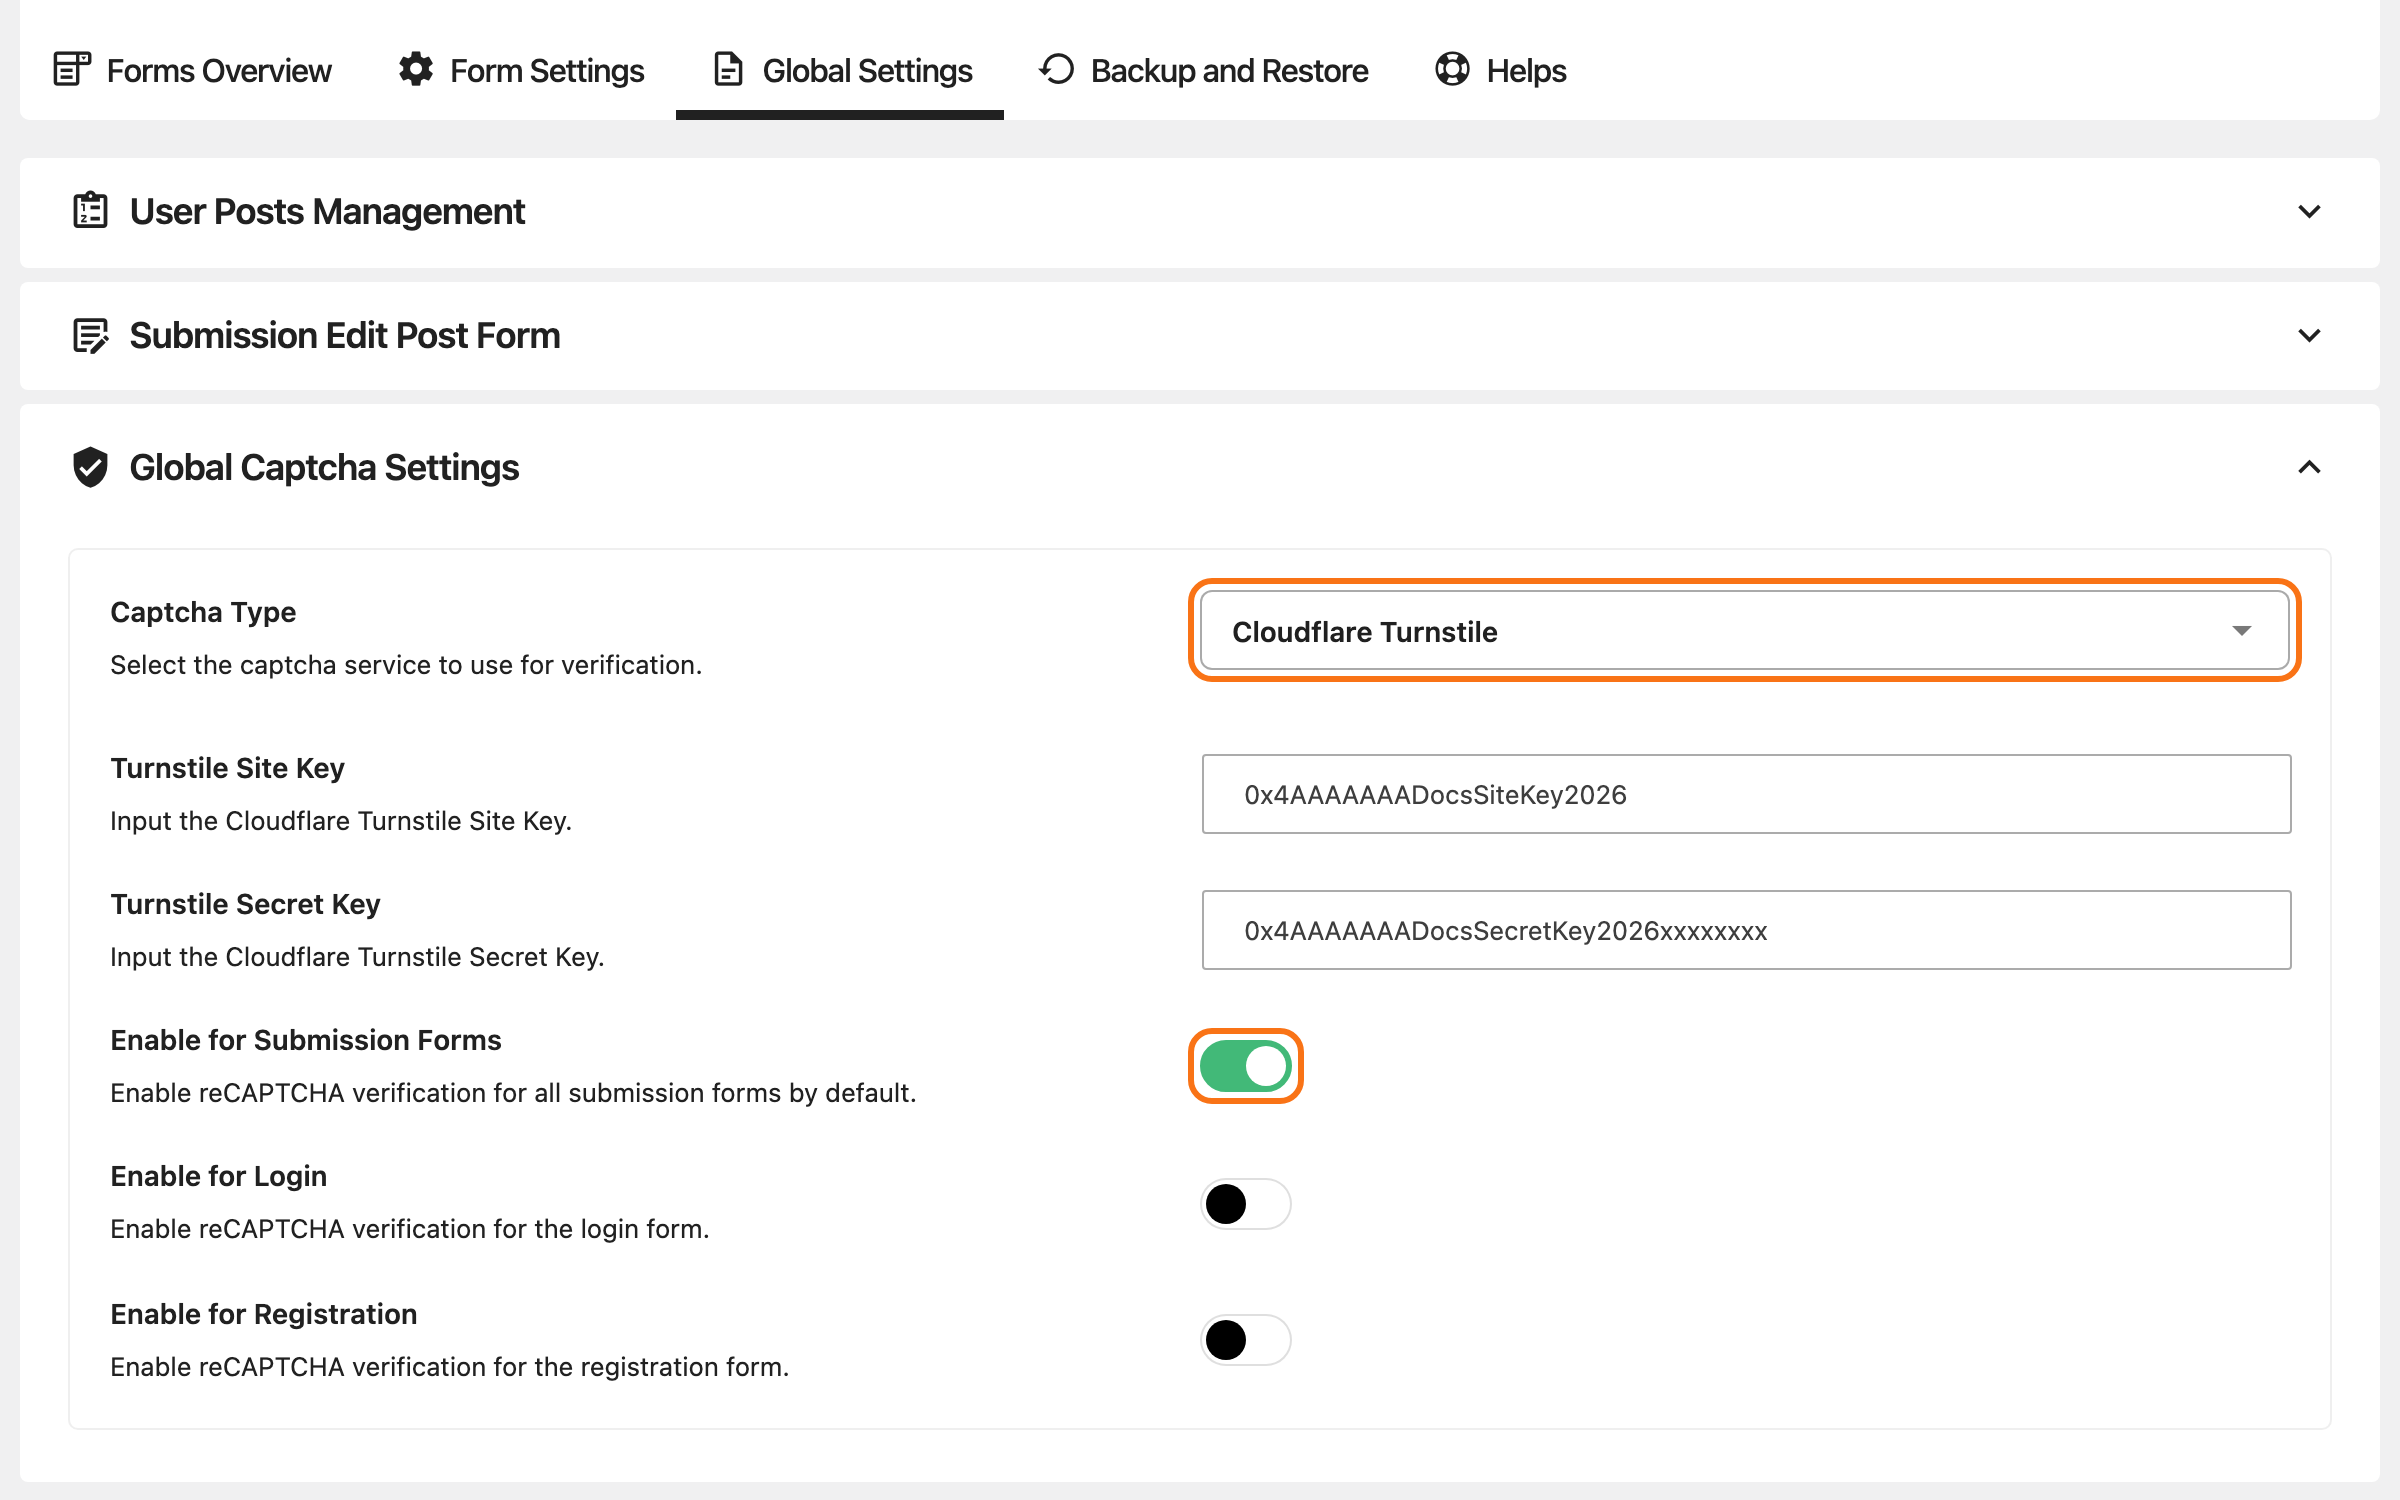Click the Submission Edit Post Form pencil icon
The width and height of the screenshot is (2400, 1500).
90,335
